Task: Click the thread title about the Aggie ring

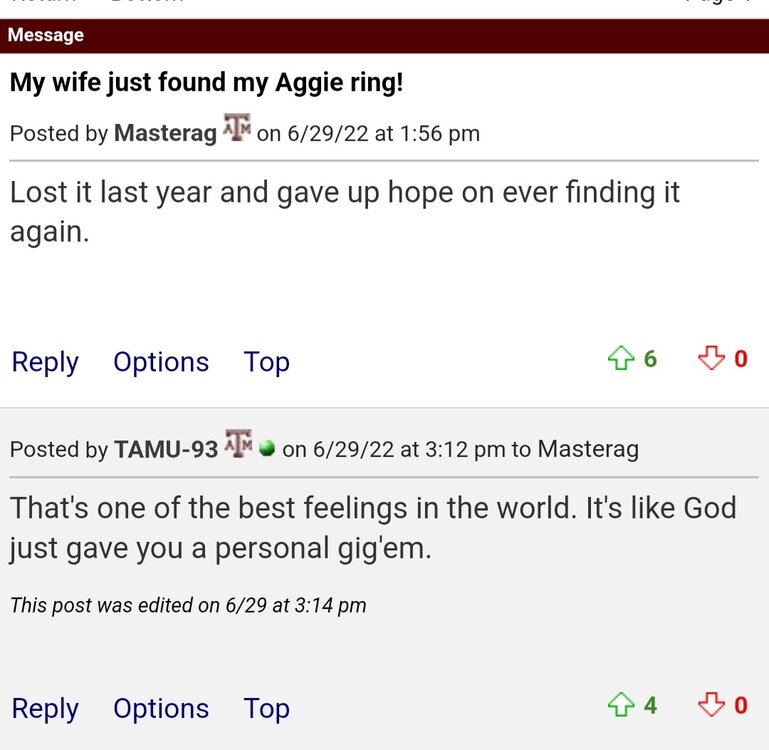Action: [206, 82]
